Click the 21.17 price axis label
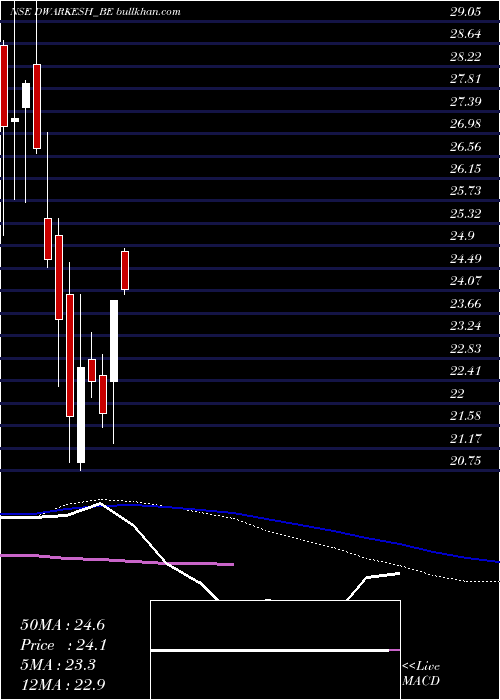Image resolution: width=500 pixels, height=700 pixels. tap(466, 438)
